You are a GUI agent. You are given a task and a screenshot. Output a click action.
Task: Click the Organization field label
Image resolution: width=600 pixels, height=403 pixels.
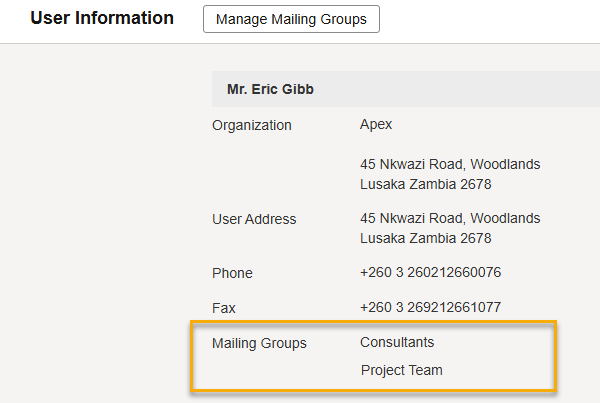252,125
